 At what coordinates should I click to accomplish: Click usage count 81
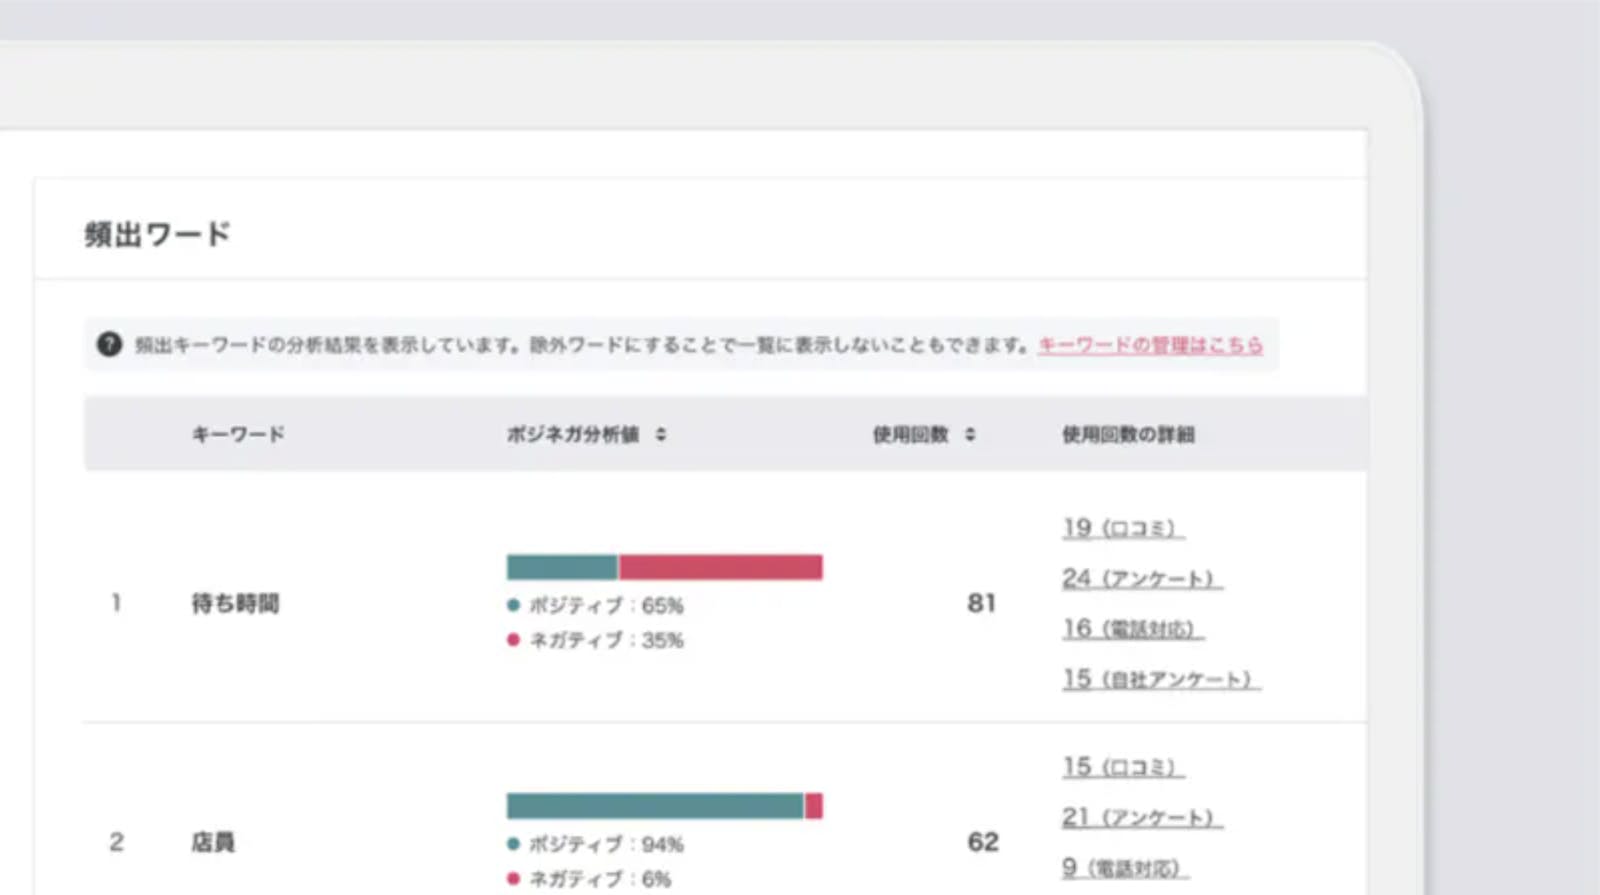pos(981,603)
